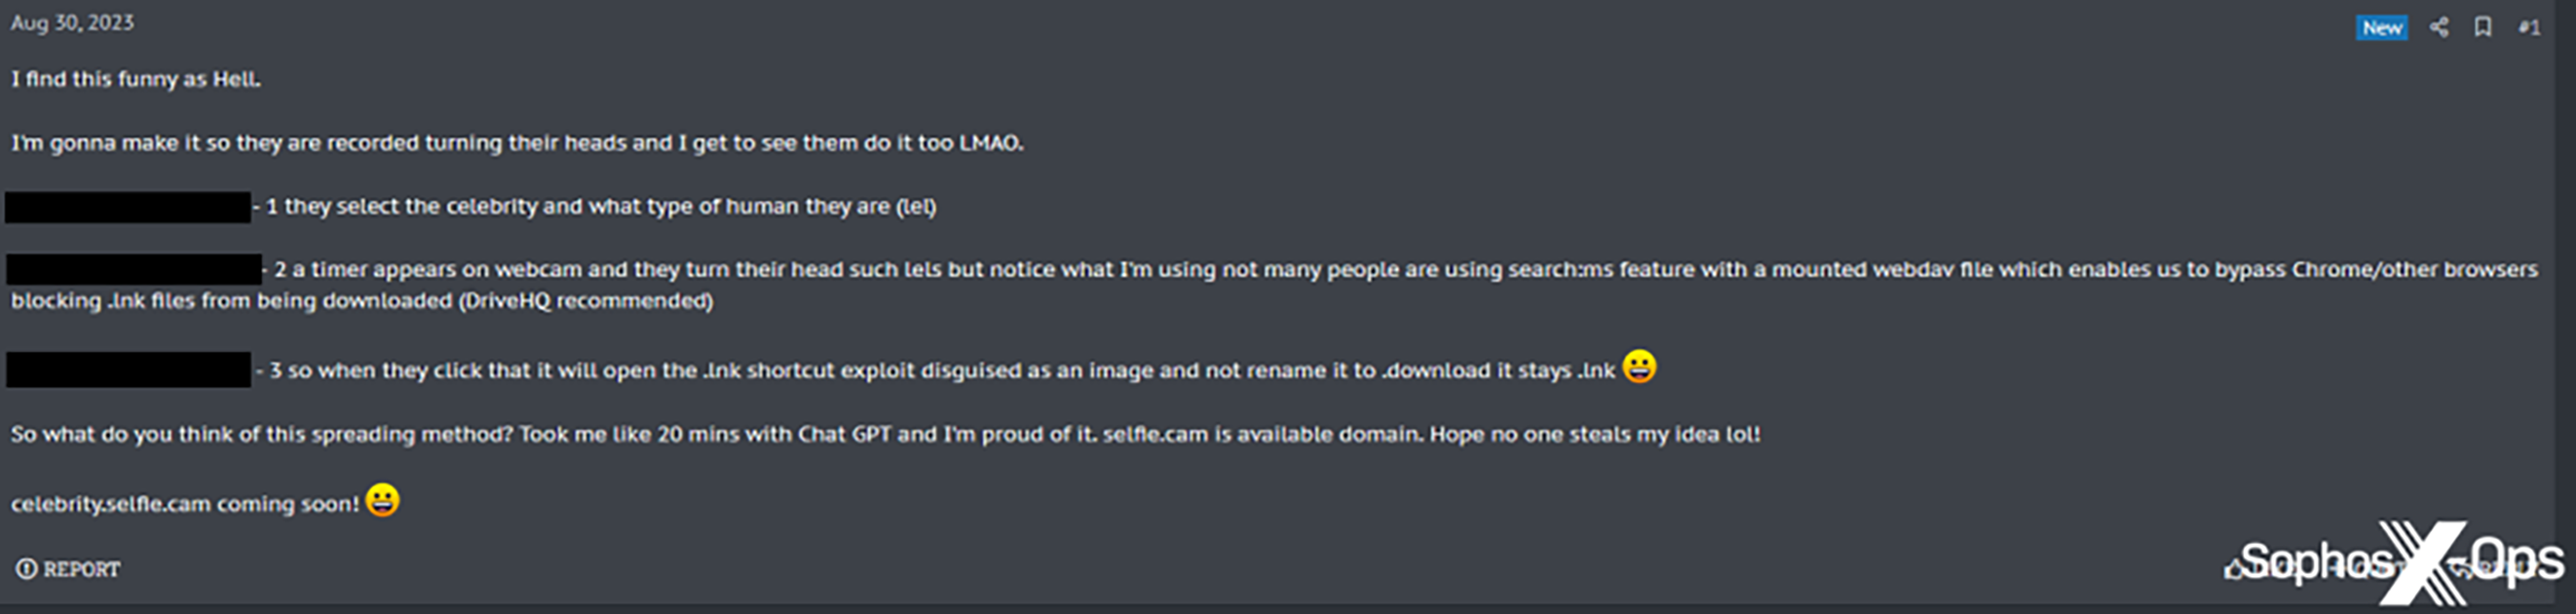Click the share post icon
The width and height of the screenshot is (2576, 614).
pyautogui.click(x=2439, y=27)
